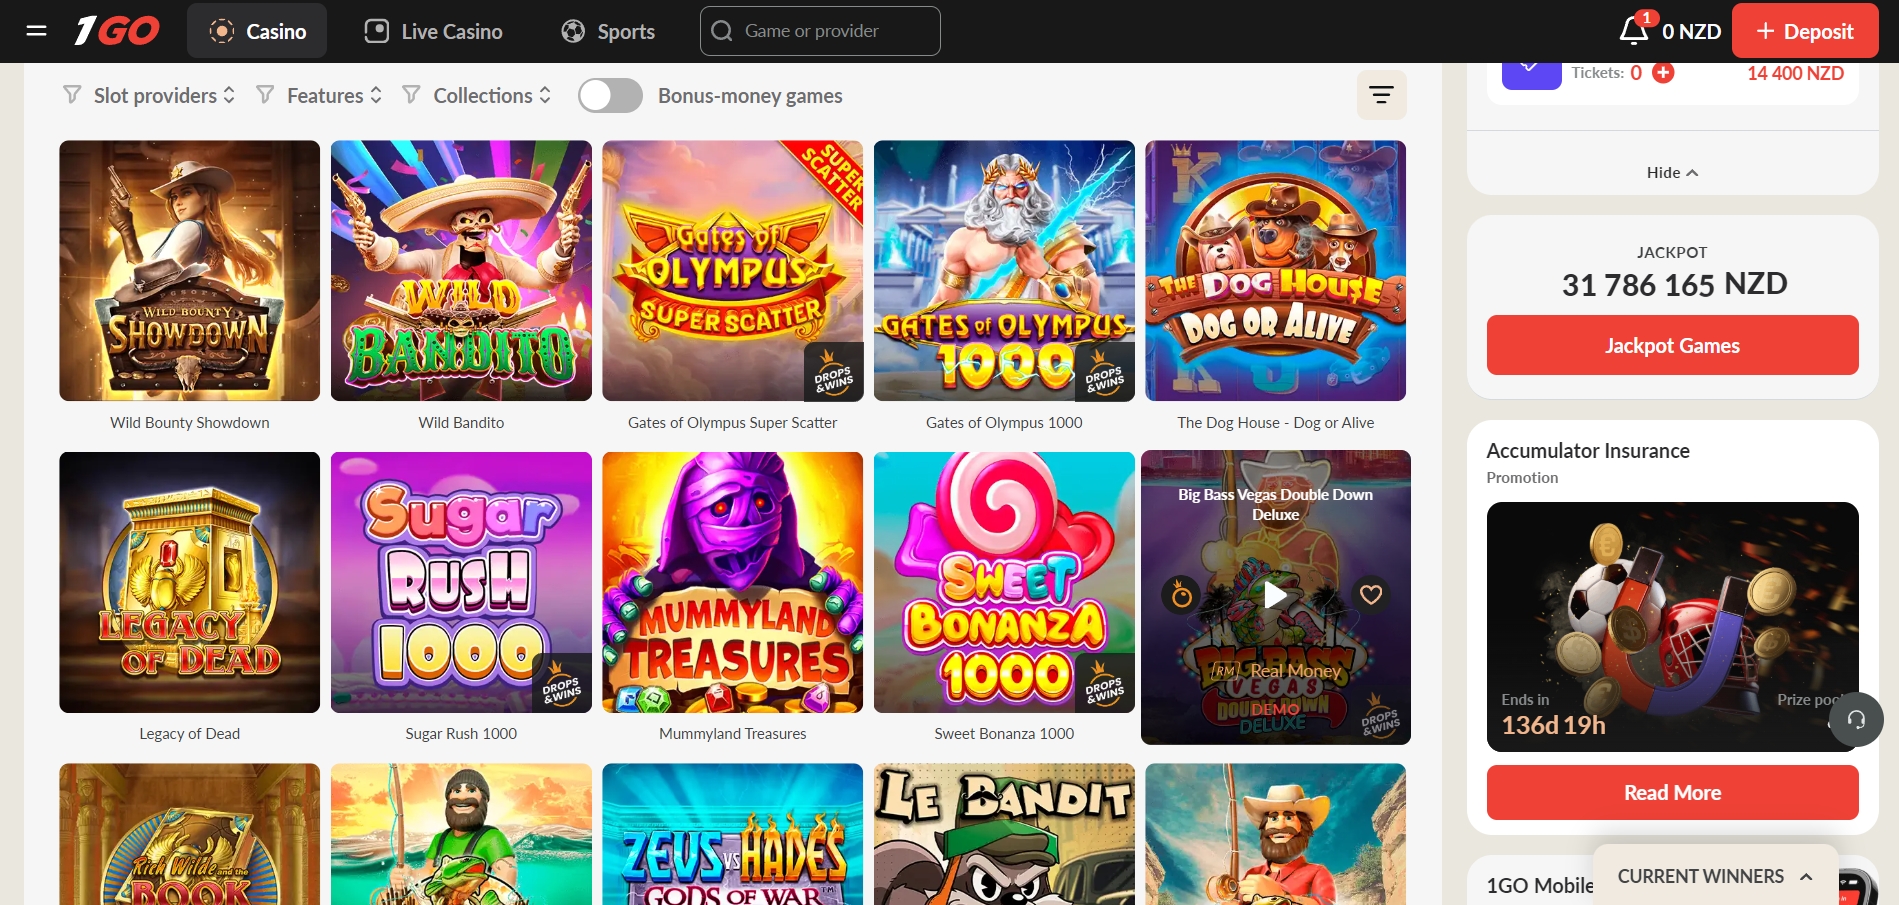The width and height of the screenshot is (1899, 905).
Task: Open Rich Wilde Book game thumbnail
Action: [190, 834]
